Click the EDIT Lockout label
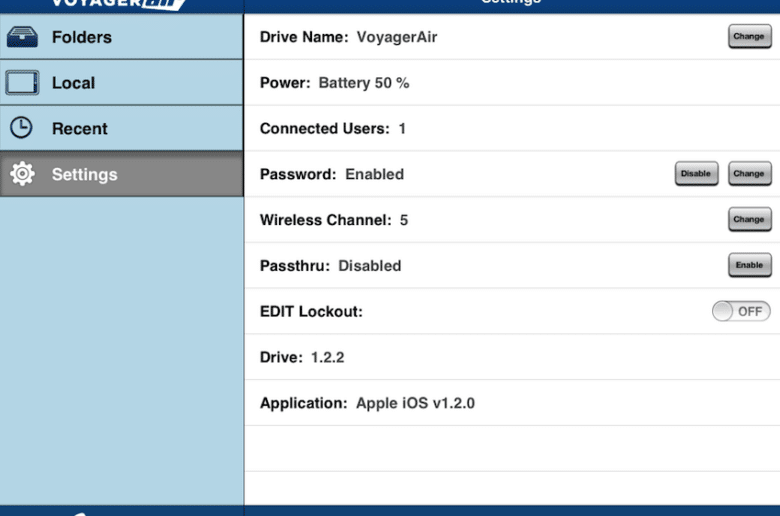 pyautogui.click(x=311, y=311)
